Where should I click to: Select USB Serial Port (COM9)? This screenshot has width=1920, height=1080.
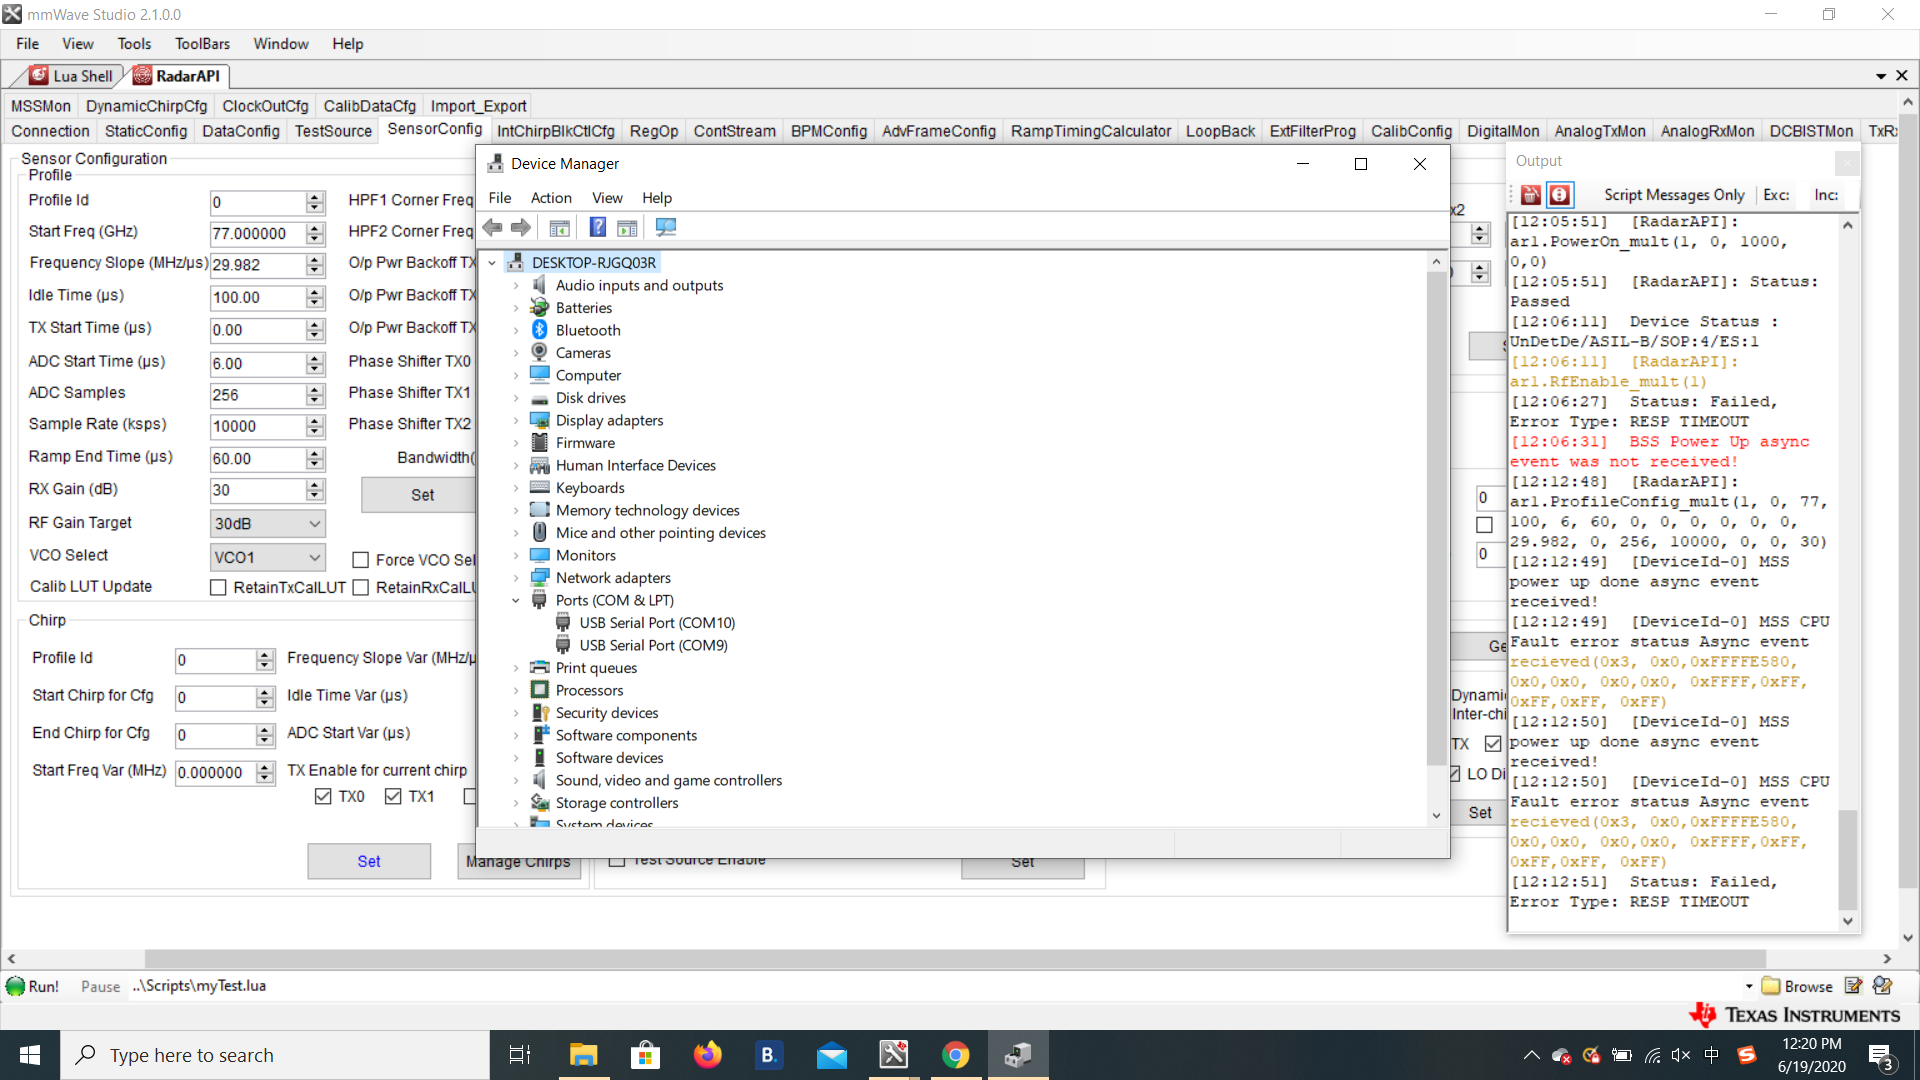pyautogui.click(x=653, y=646)
